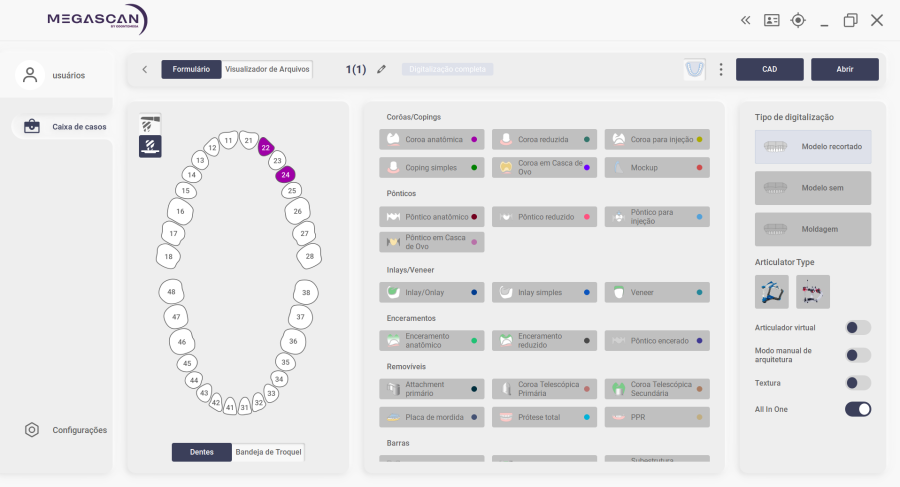Click the dental arch thumbnail icon

click(x=694, y=70)
